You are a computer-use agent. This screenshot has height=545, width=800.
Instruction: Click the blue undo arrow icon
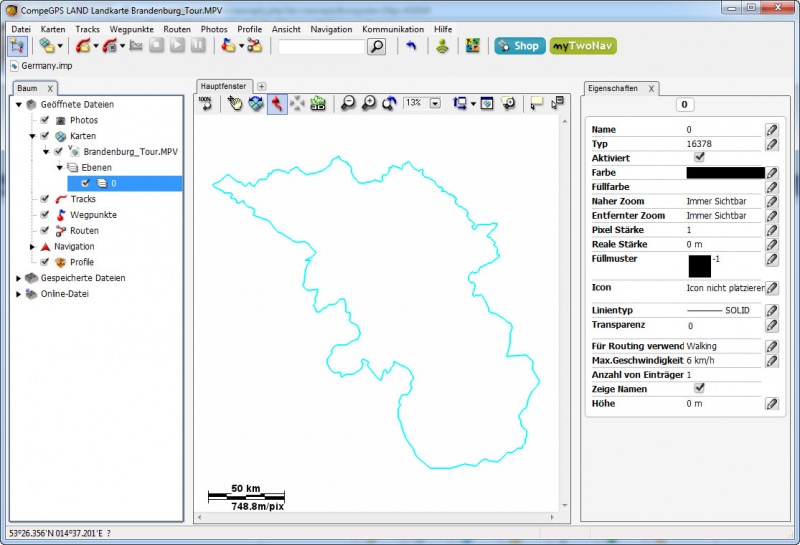click(x=411, y=46)
